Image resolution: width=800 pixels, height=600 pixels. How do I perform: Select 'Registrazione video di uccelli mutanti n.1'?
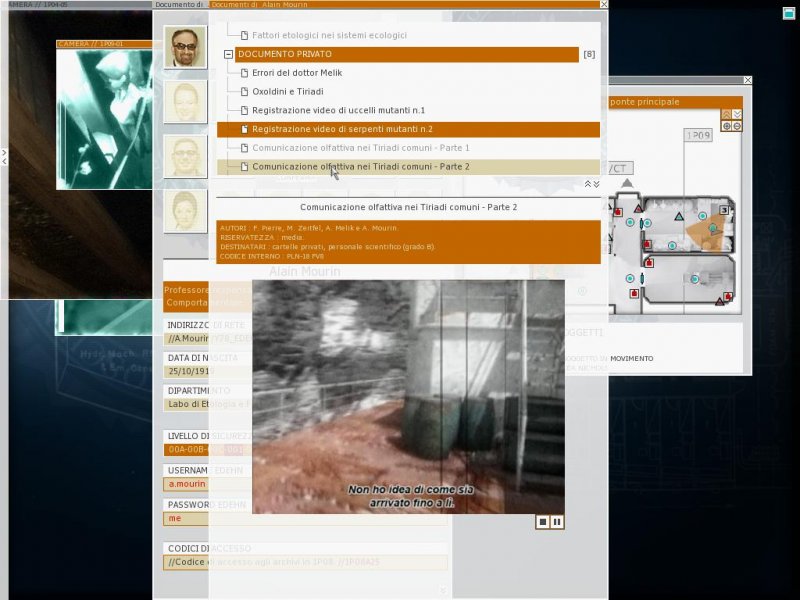338,110
